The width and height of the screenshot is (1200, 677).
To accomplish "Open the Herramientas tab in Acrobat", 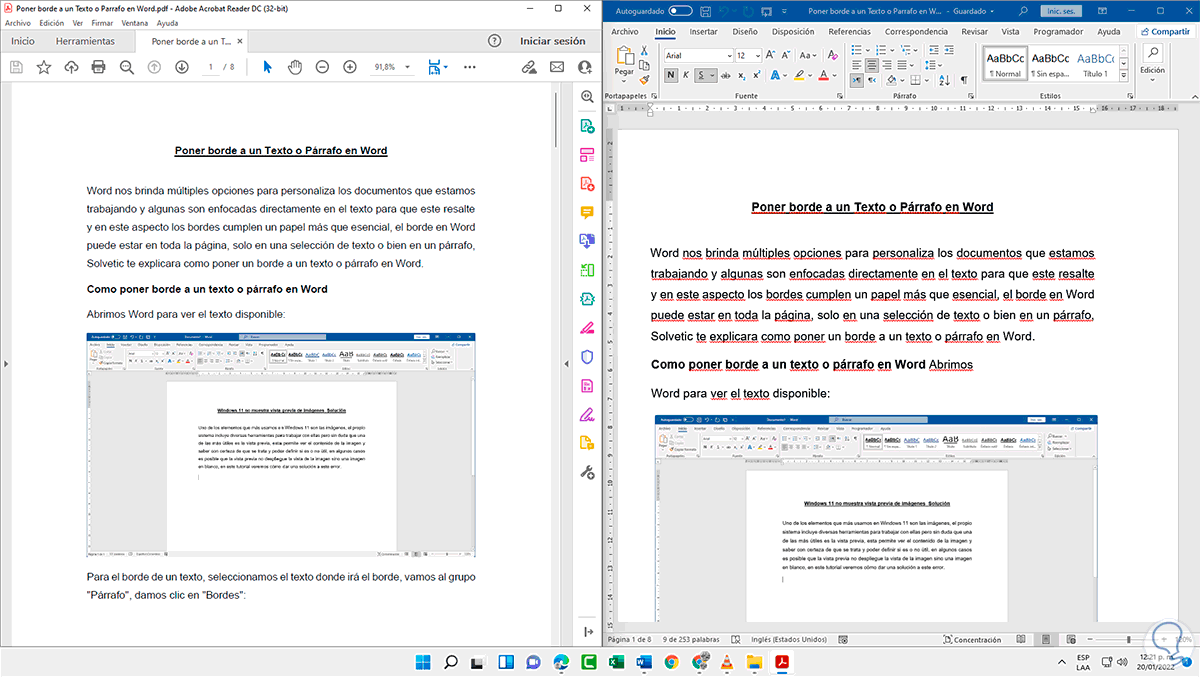I will (x=85, y=41).
